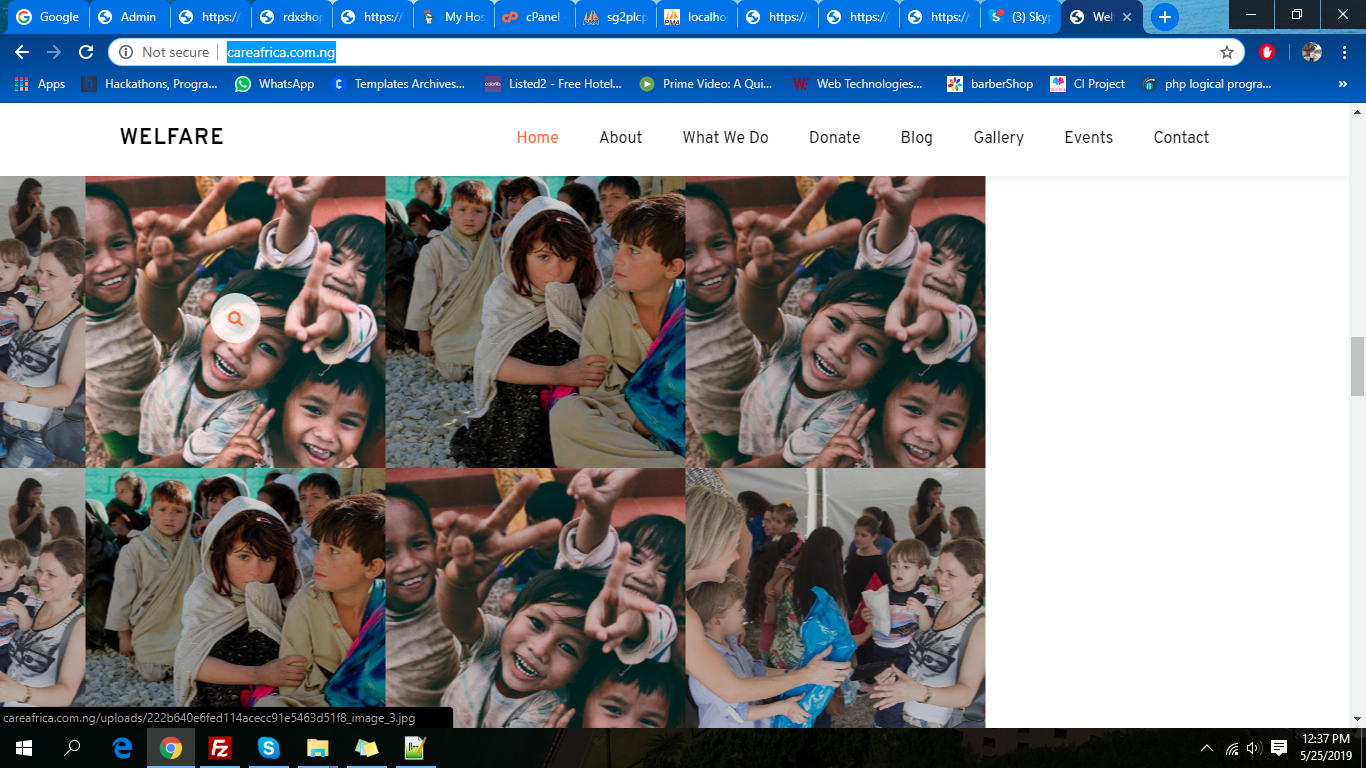Expand the hidden bookmarks overflow chevron
1366x768 pixels.
[1343, 84]
